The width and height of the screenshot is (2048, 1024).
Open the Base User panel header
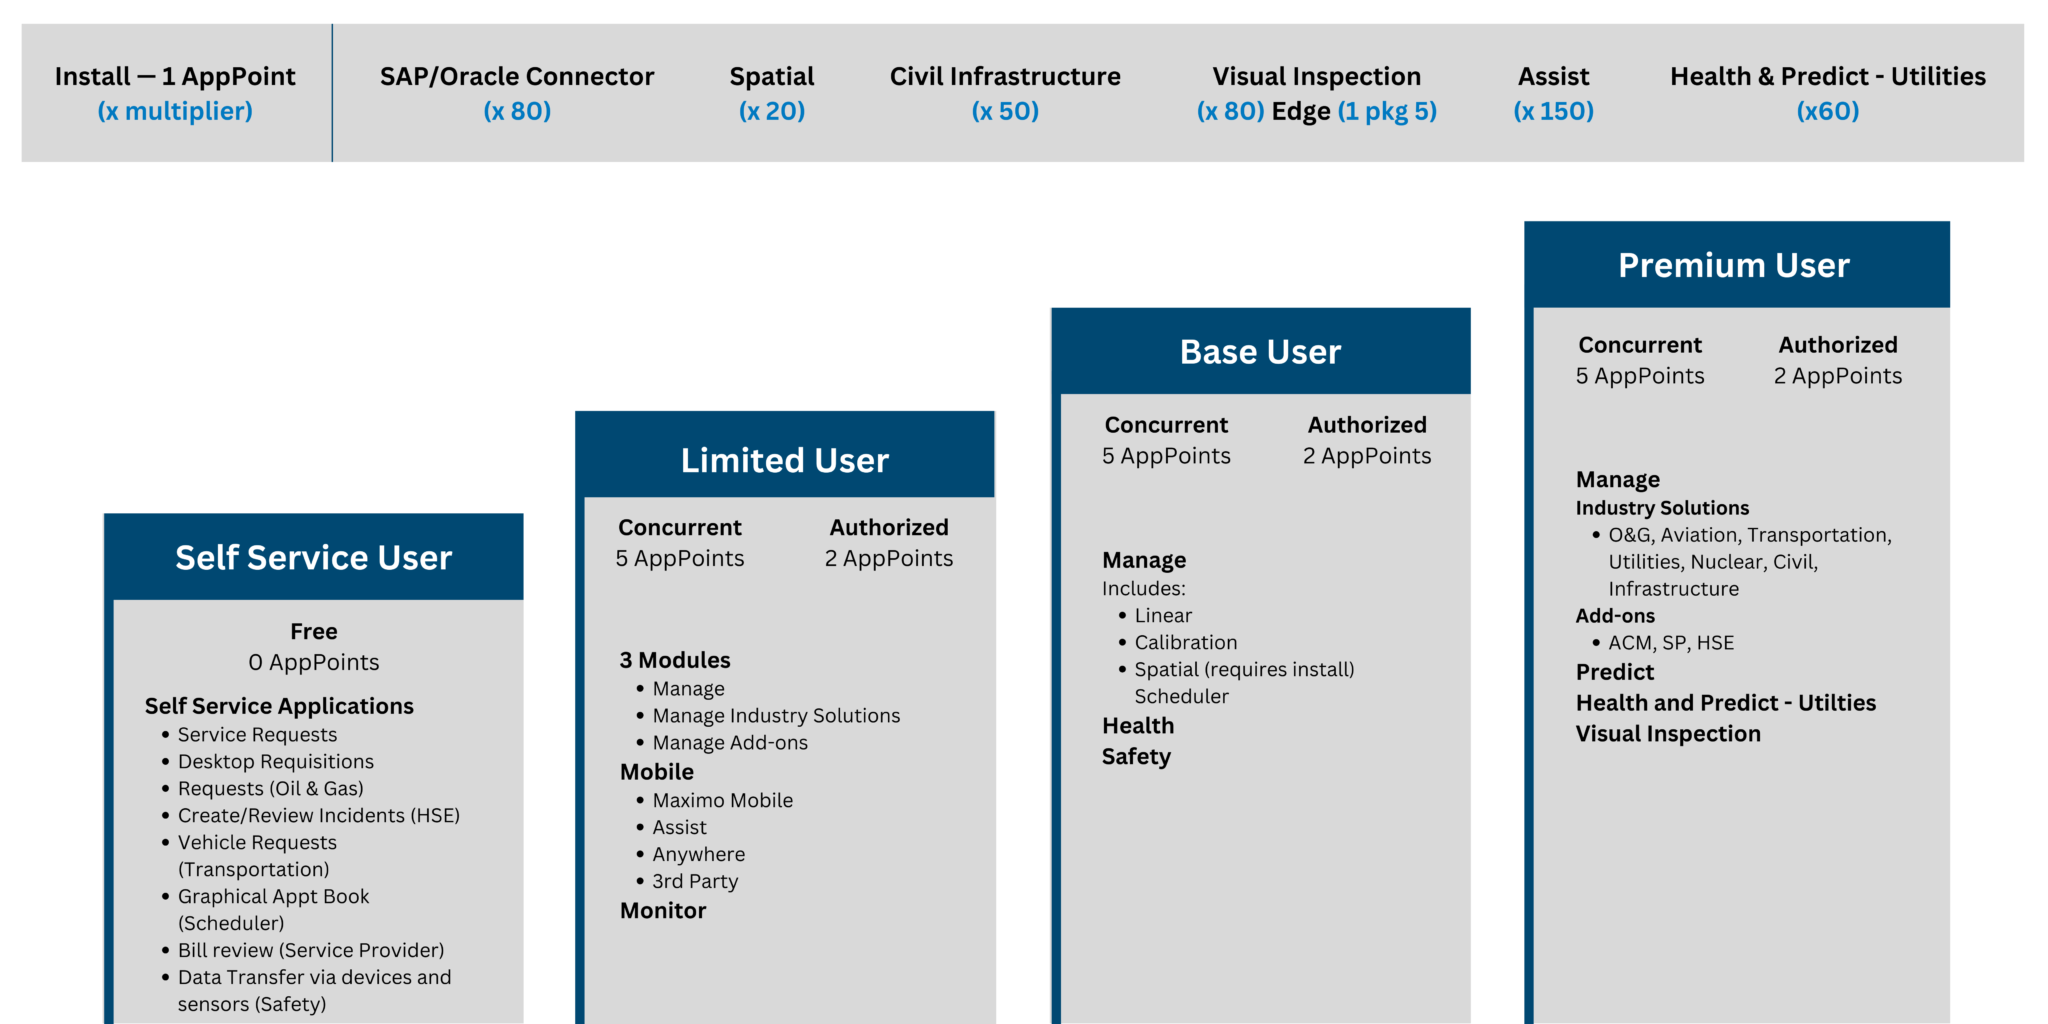pyautogui.click(x=1261, y=351)
